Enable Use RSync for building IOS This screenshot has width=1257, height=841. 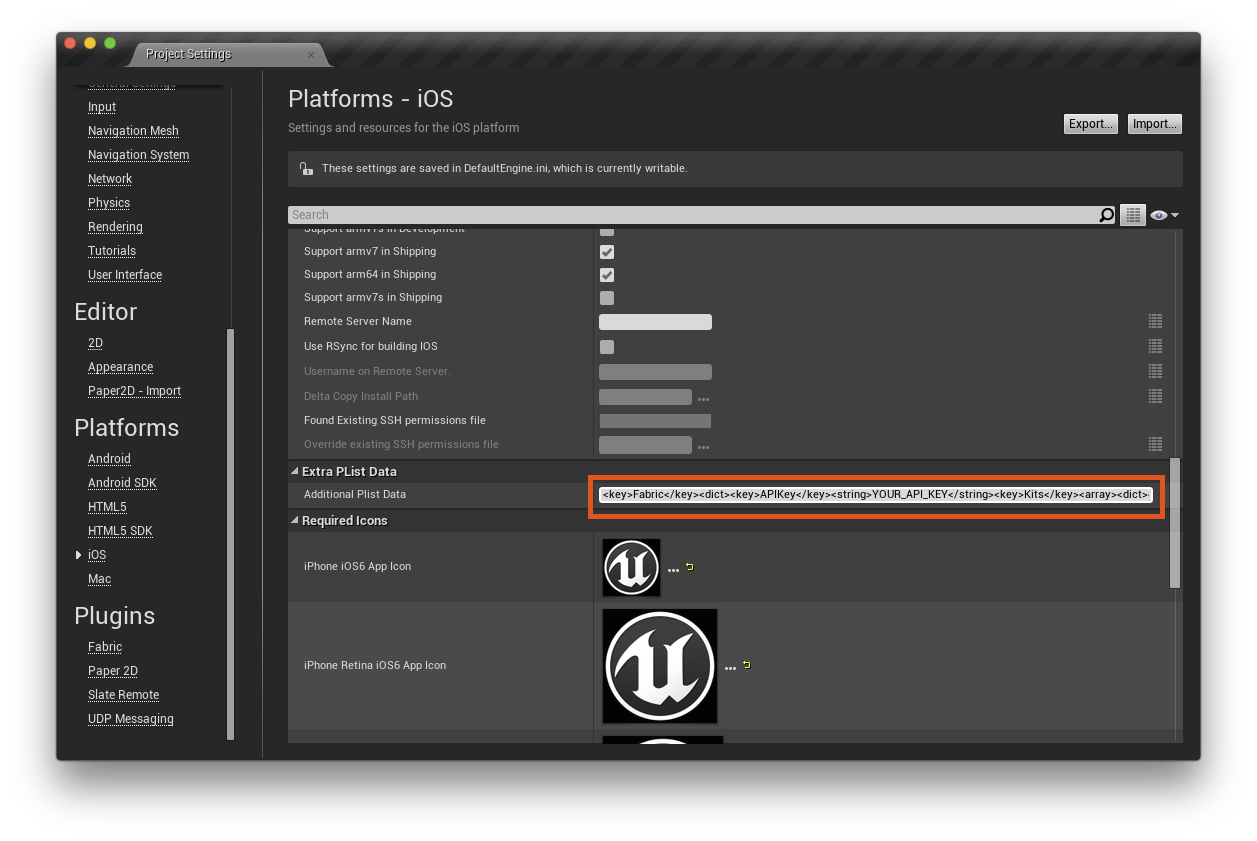(x=607, y=347)
